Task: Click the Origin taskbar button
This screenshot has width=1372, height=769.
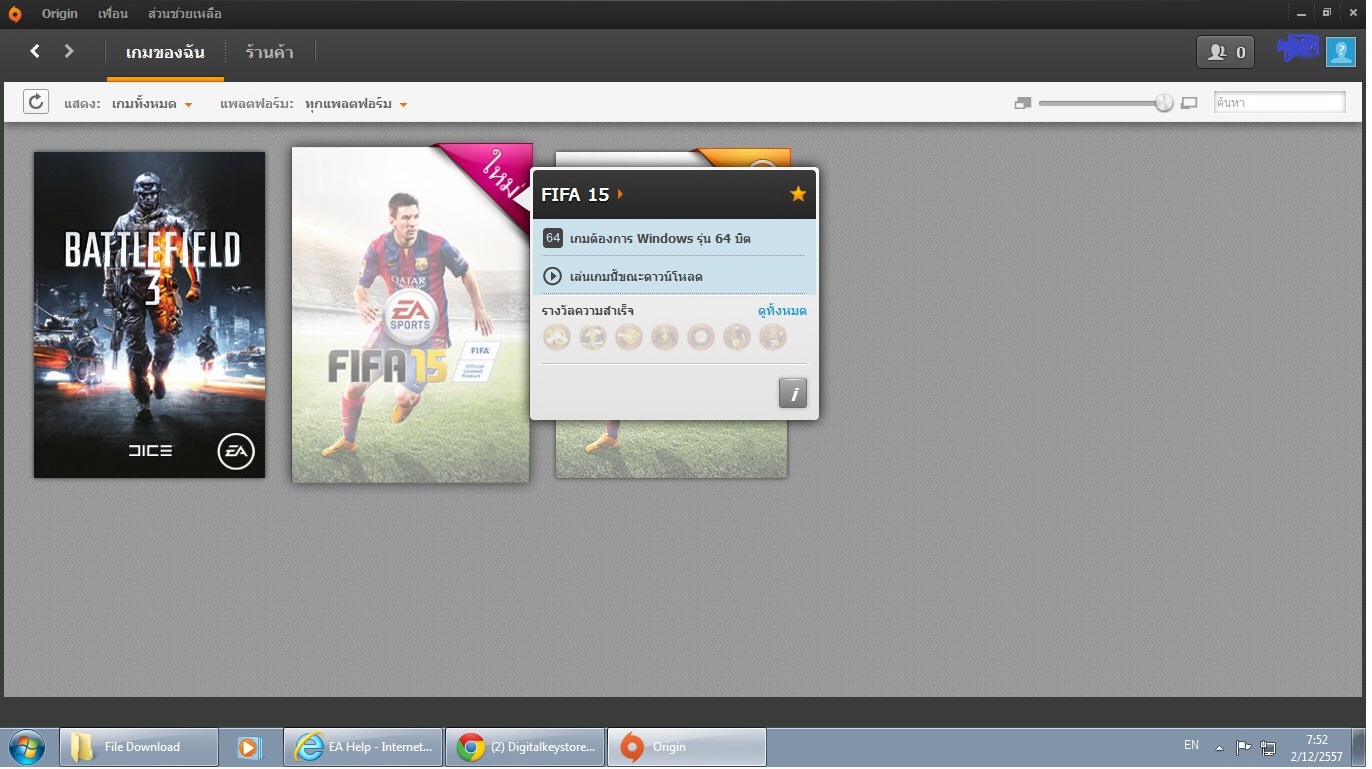Action: pyautogui.click(x=687, y=747)
